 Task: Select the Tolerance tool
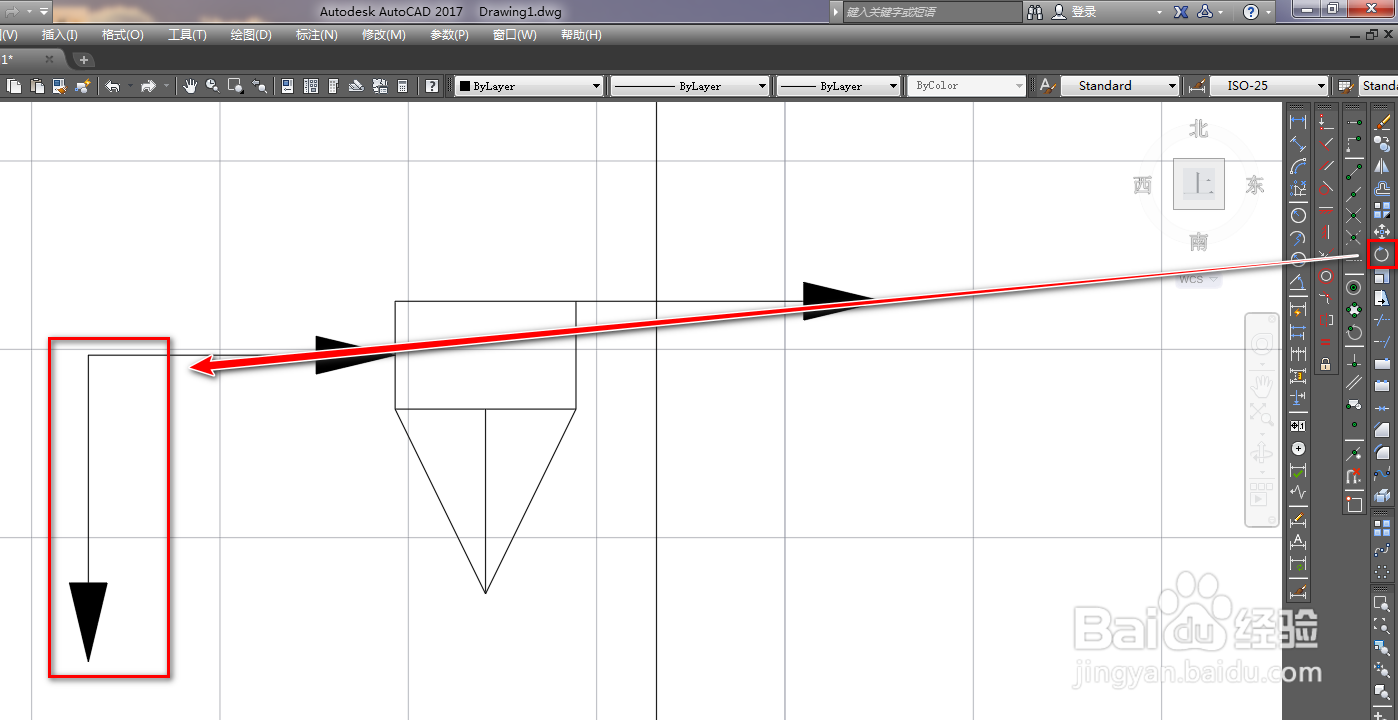click(1299, 425)
